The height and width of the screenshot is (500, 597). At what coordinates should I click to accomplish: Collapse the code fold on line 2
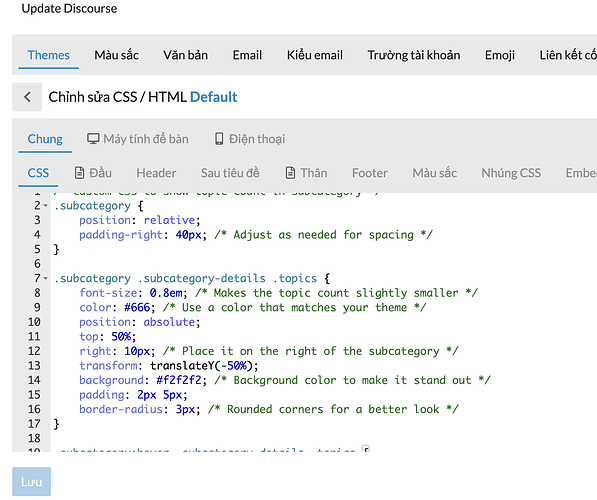coord(46,206)
